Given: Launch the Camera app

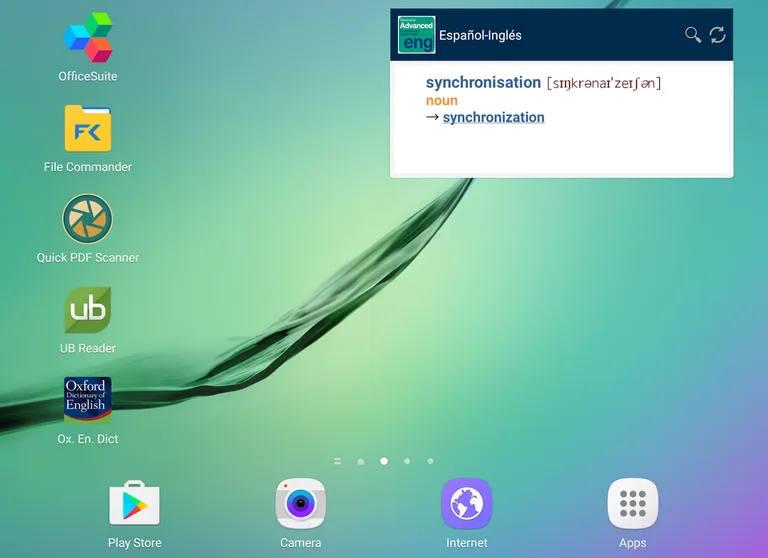Looking at the screenshot, I should click(300, 504).
